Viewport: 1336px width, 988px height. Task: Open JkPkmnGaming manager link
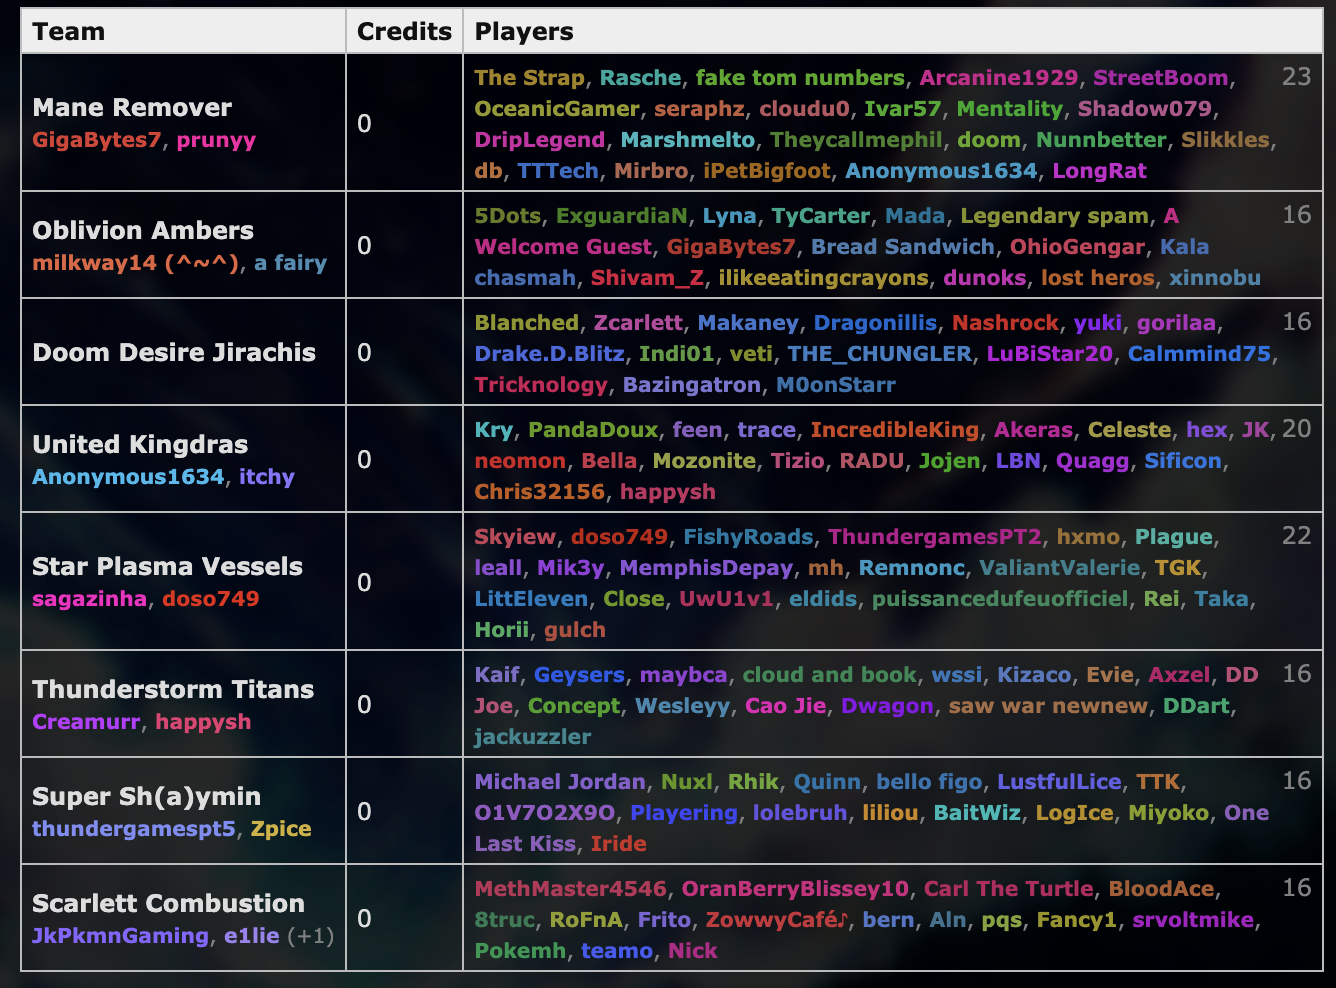(120, 936)
